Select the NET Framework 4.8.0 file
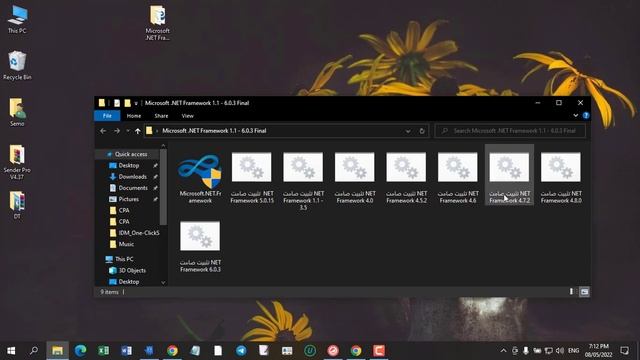Image resolution: width=640 pixels, height=360 pixels. [561, 178]
